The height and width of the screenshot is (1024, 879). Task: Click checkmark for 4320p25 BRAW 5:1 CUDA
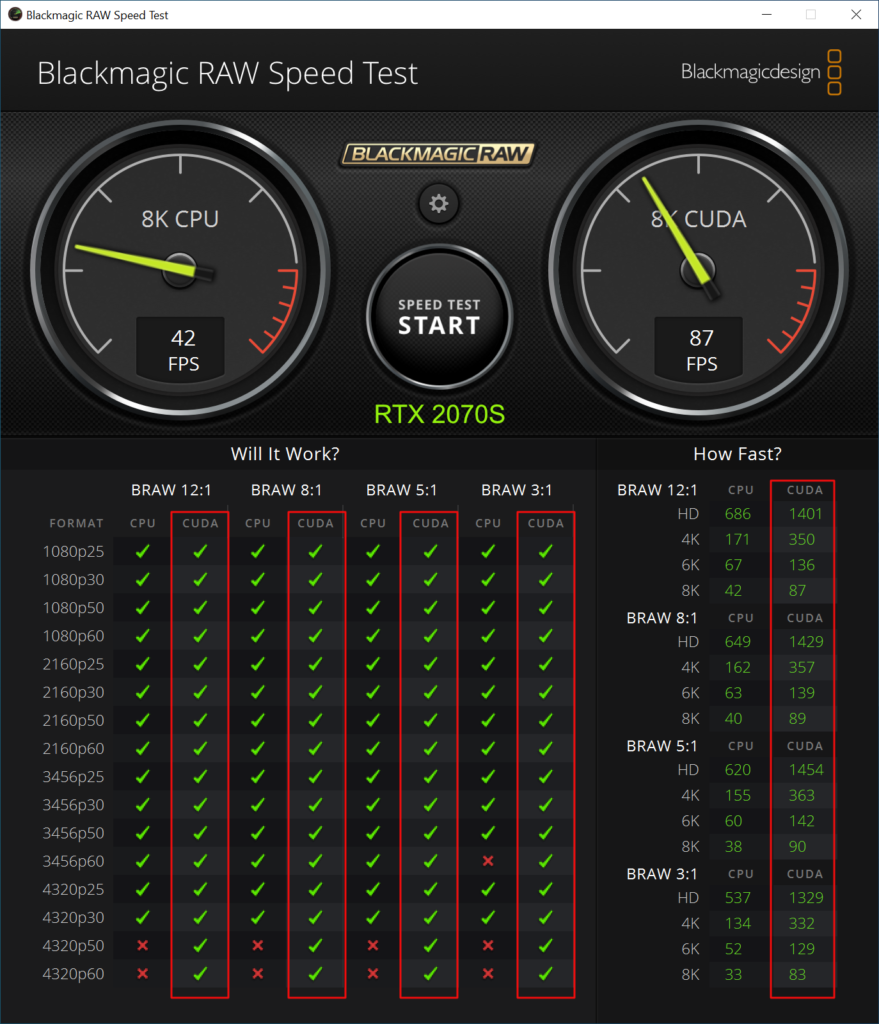(430, 889)
